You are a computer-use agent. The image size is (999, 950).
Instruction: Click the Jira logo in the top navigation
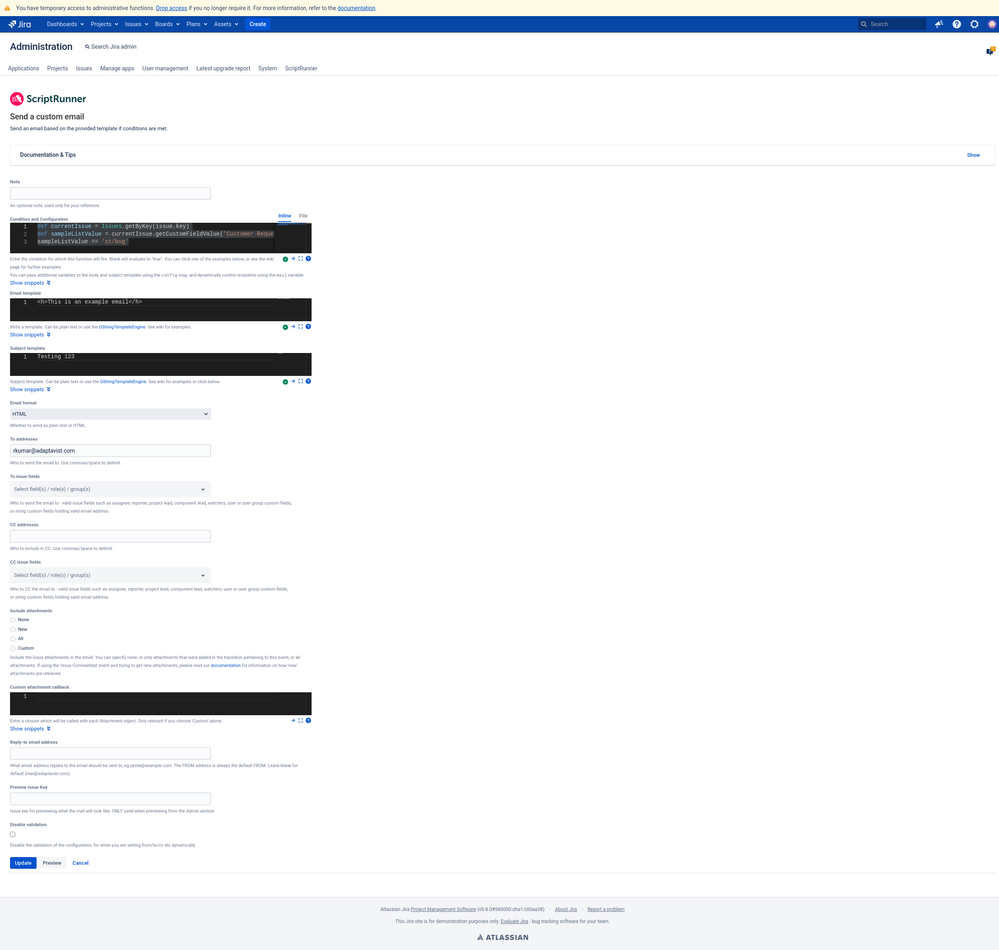click(19, 24)
